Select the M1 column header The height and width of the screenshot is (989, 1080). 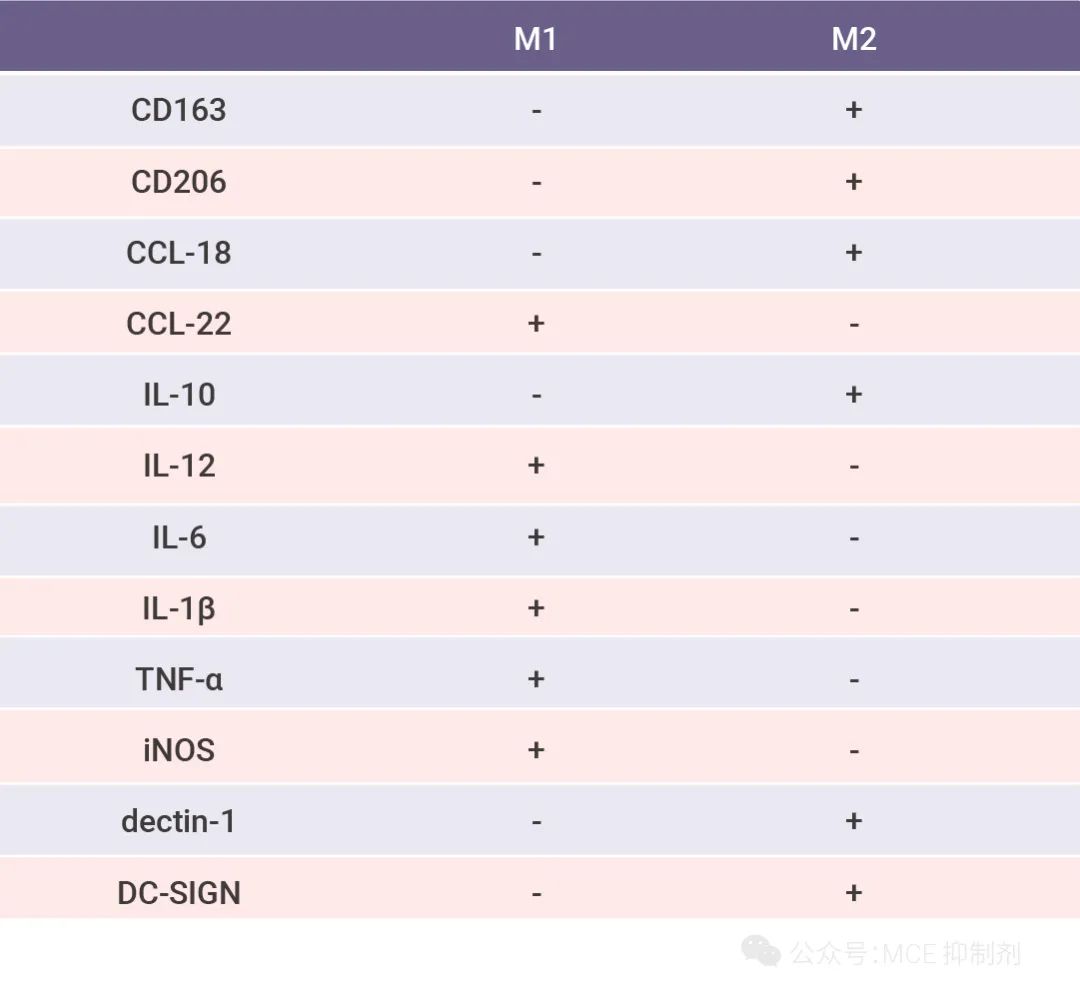[x=535, y=39]
